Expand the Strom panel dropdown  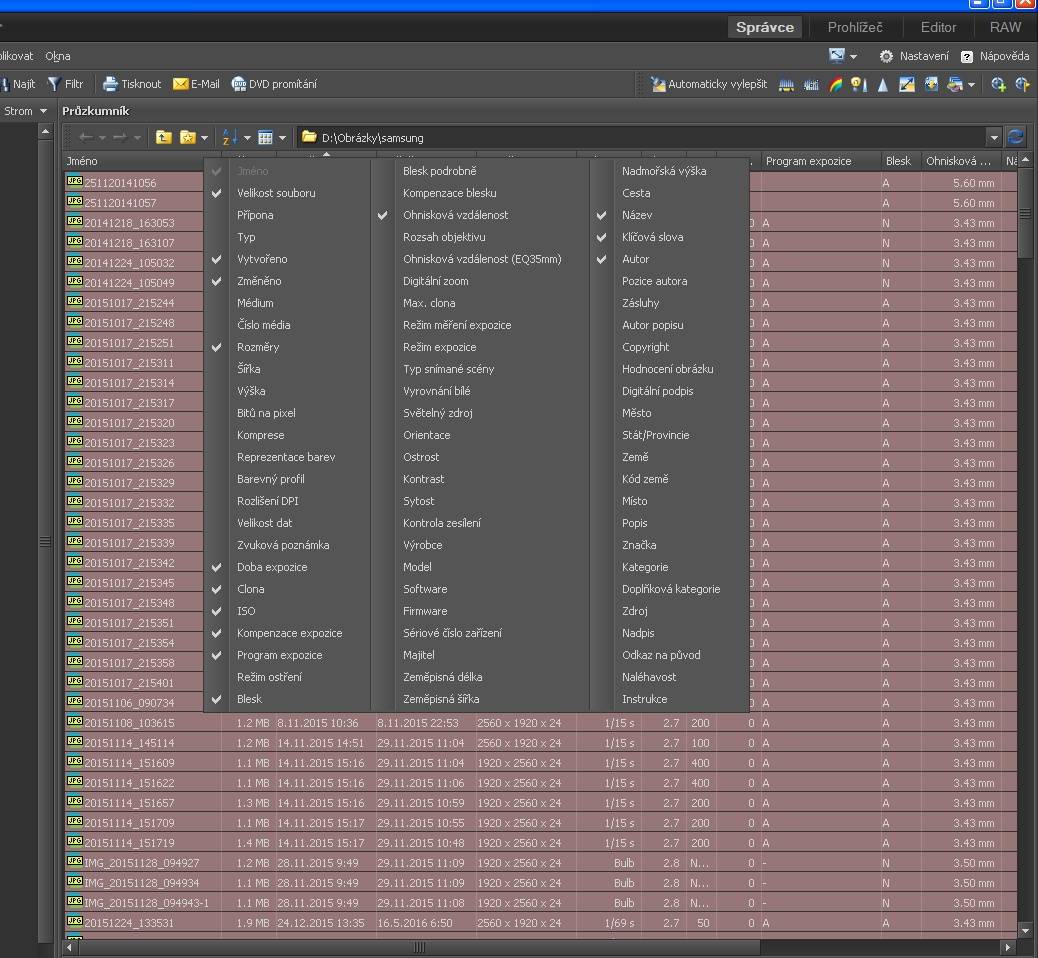click(x=44, y=111)
